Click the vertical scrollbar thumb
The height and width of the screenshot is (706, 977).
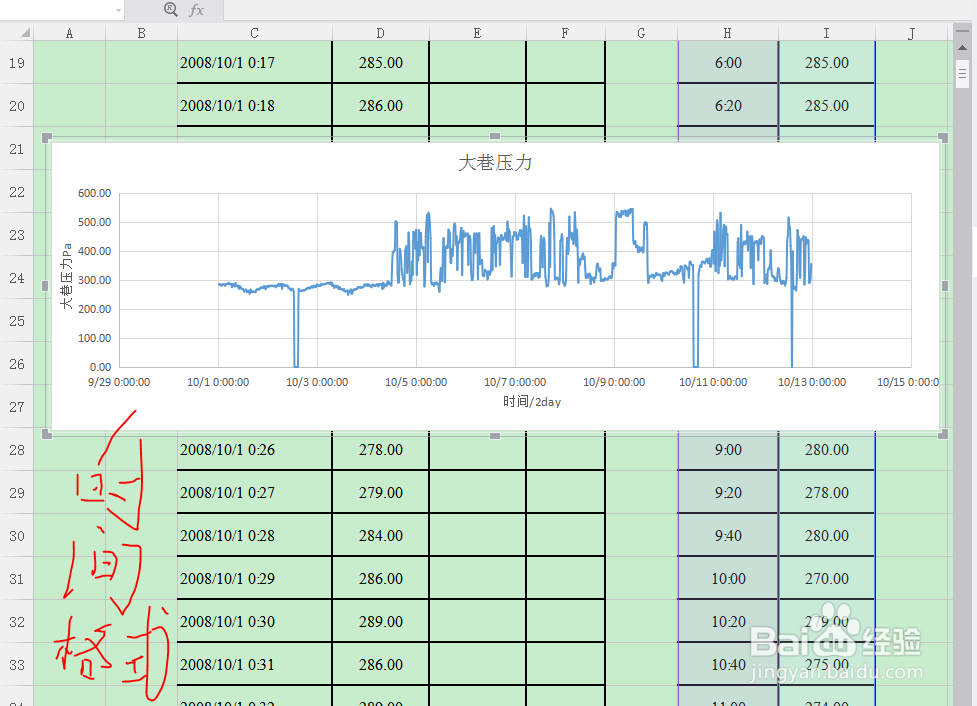964,75
